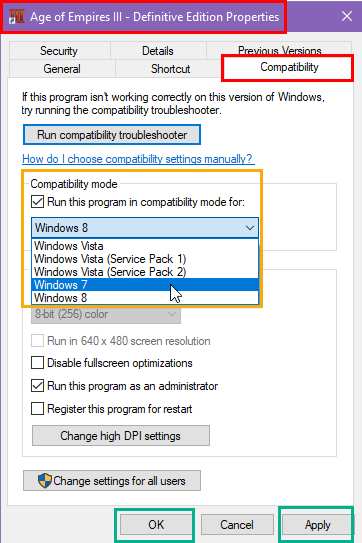
Task: Click the shield icon on Change settings button
Action: 45,481
